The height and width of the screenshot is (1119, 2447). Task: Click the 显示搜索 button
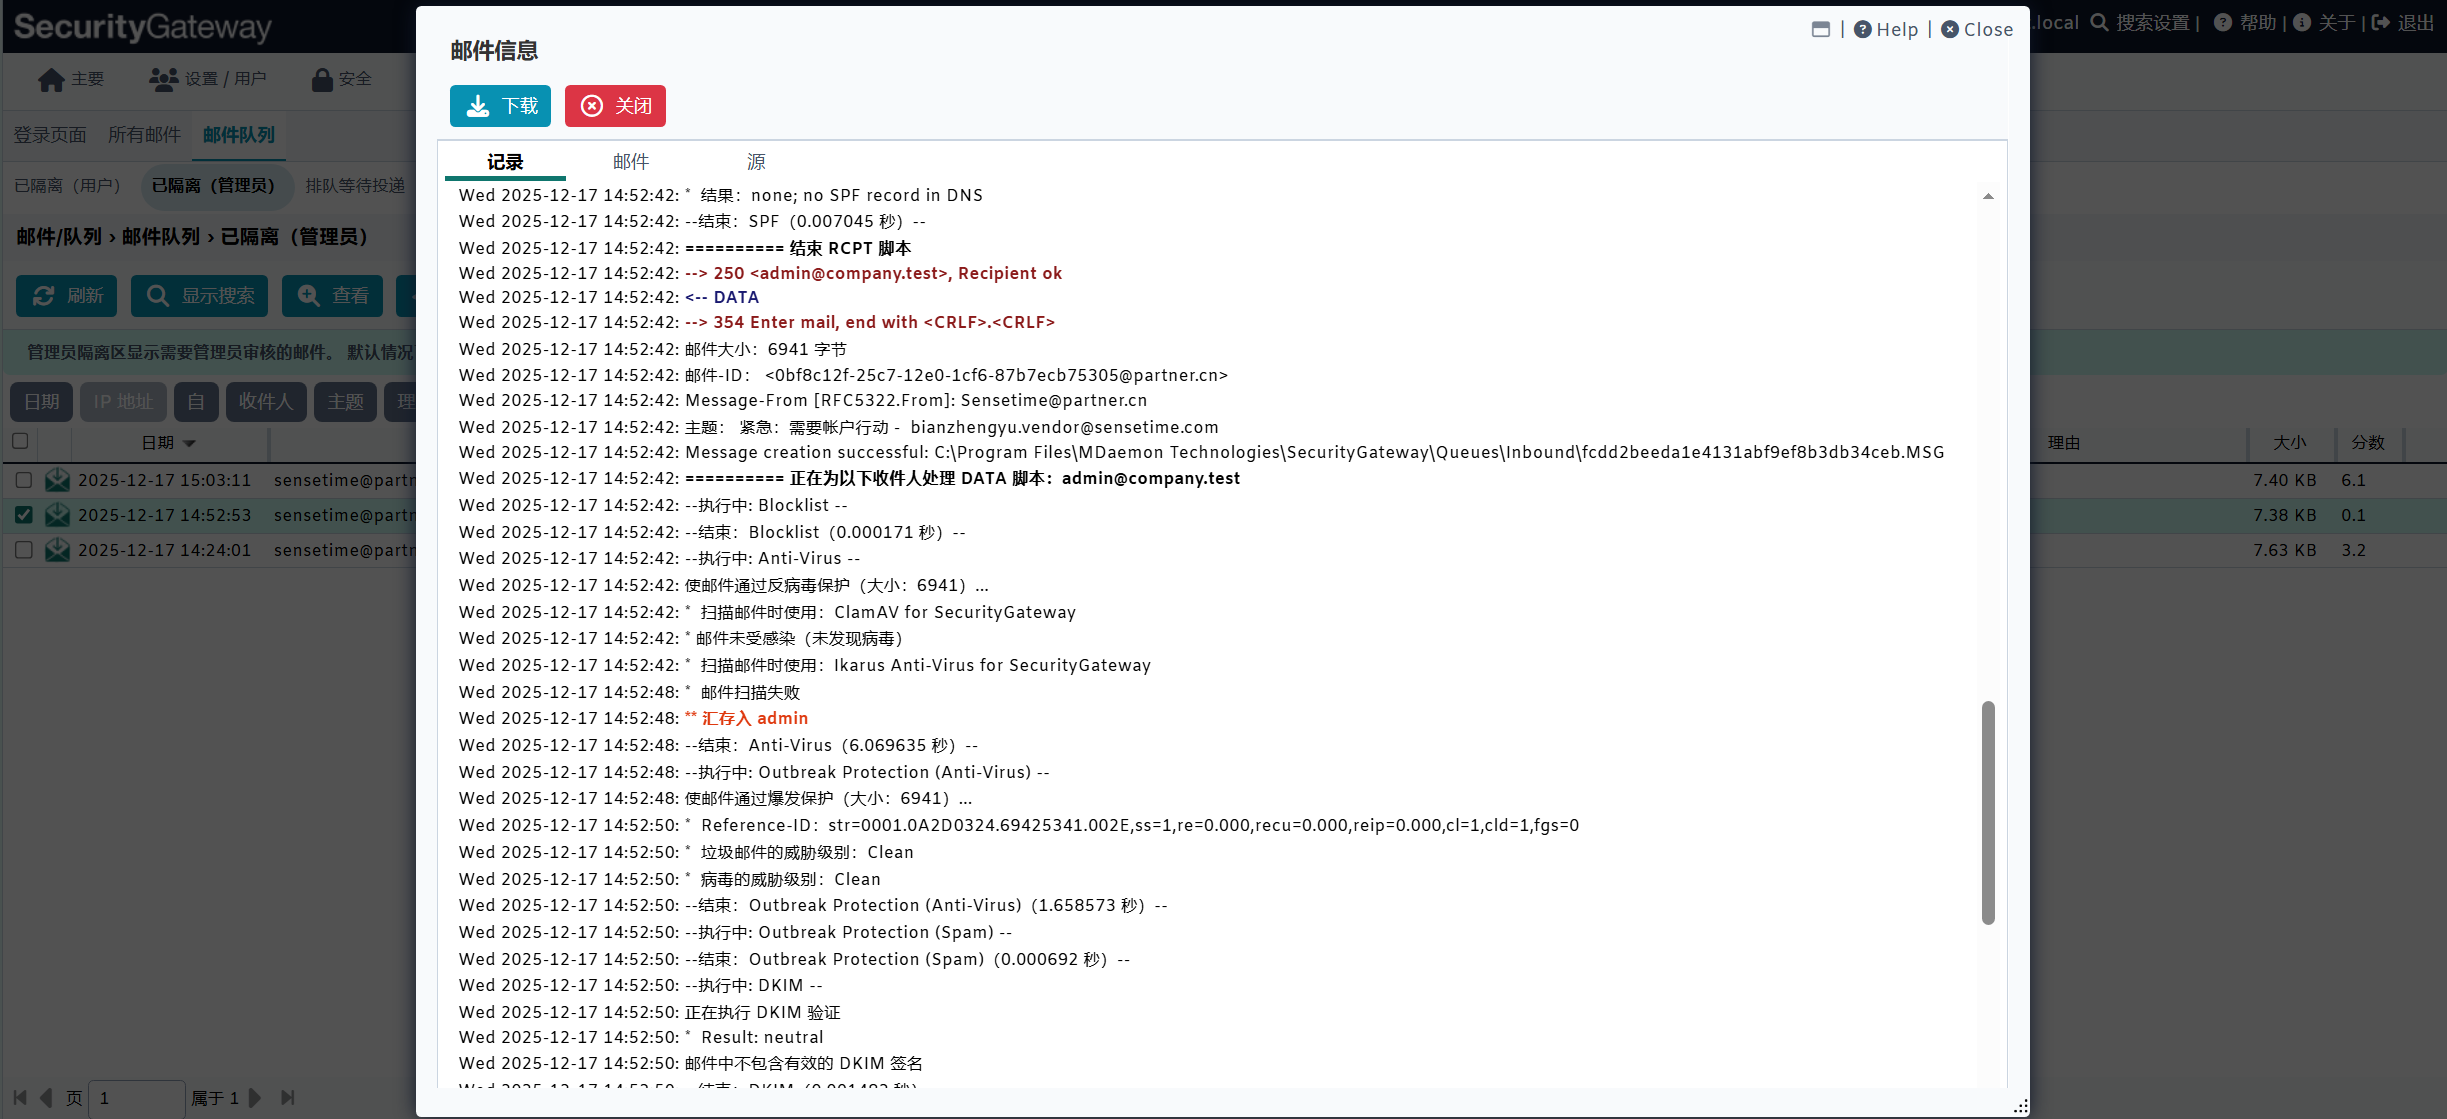coord(200,296)
